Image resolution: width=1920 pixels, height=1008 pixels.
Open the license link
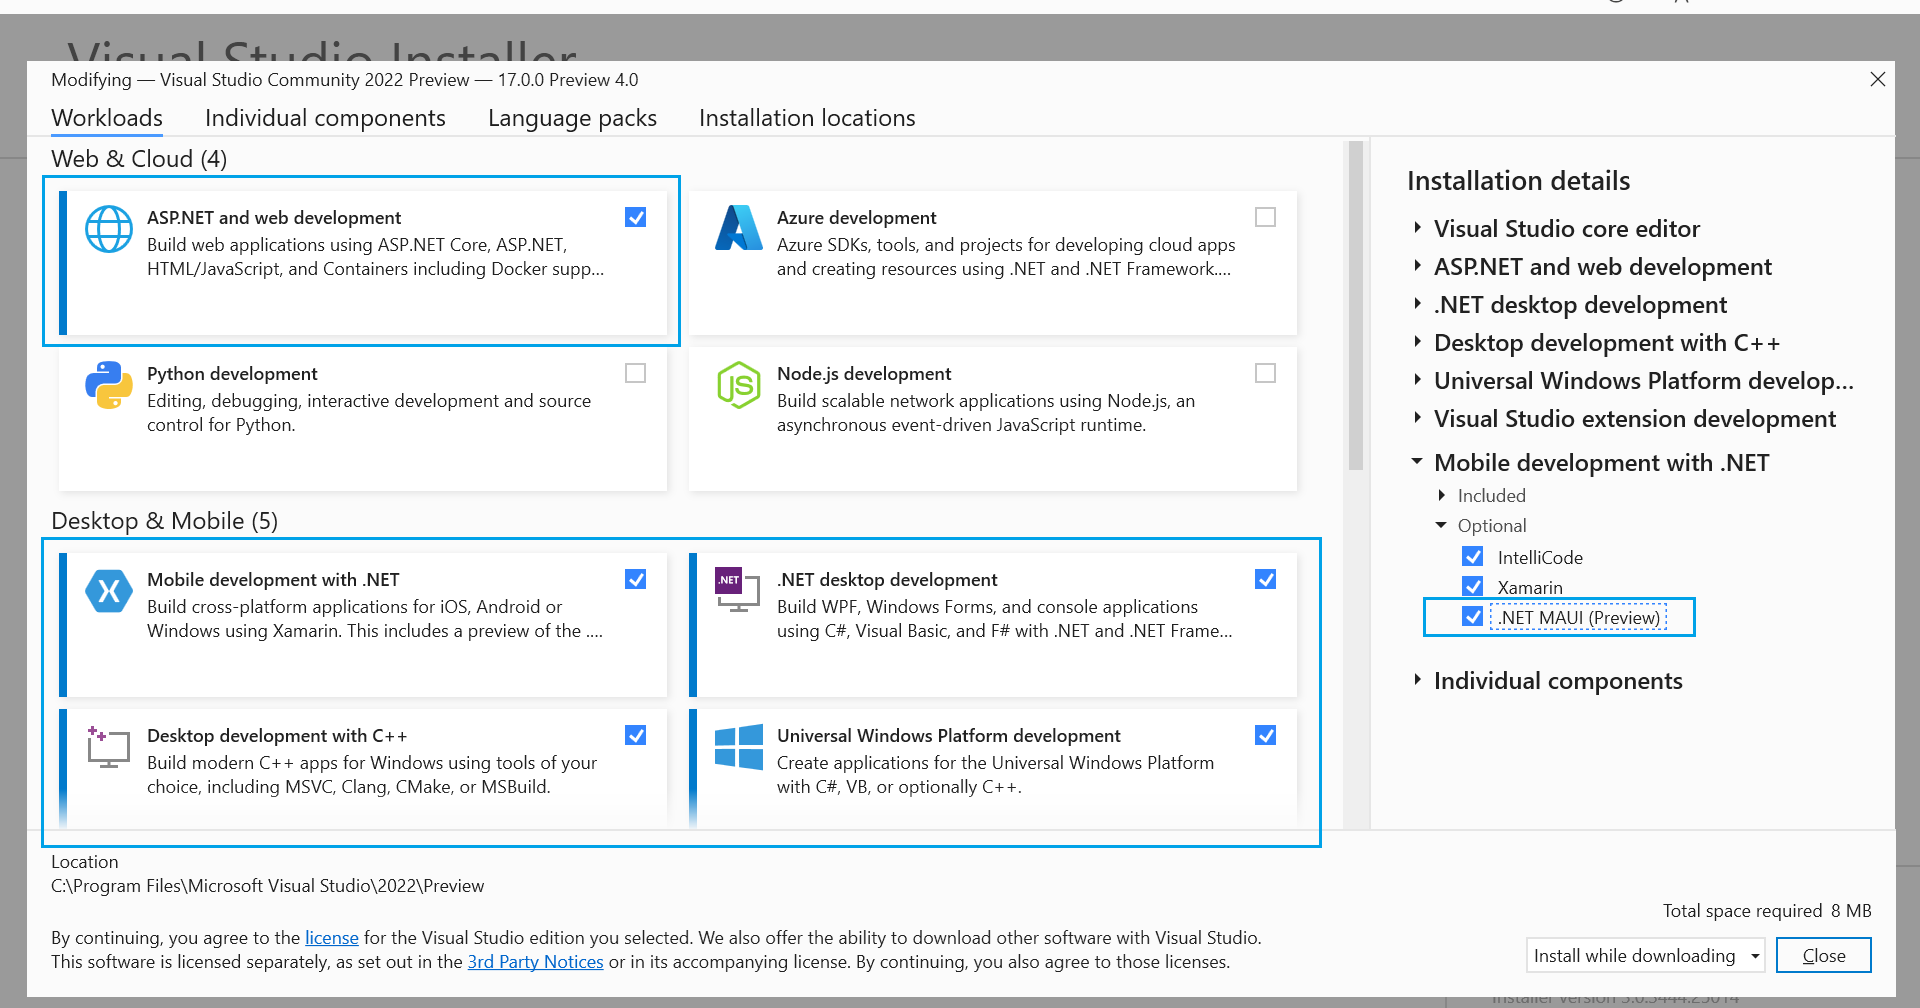[331, 938]
